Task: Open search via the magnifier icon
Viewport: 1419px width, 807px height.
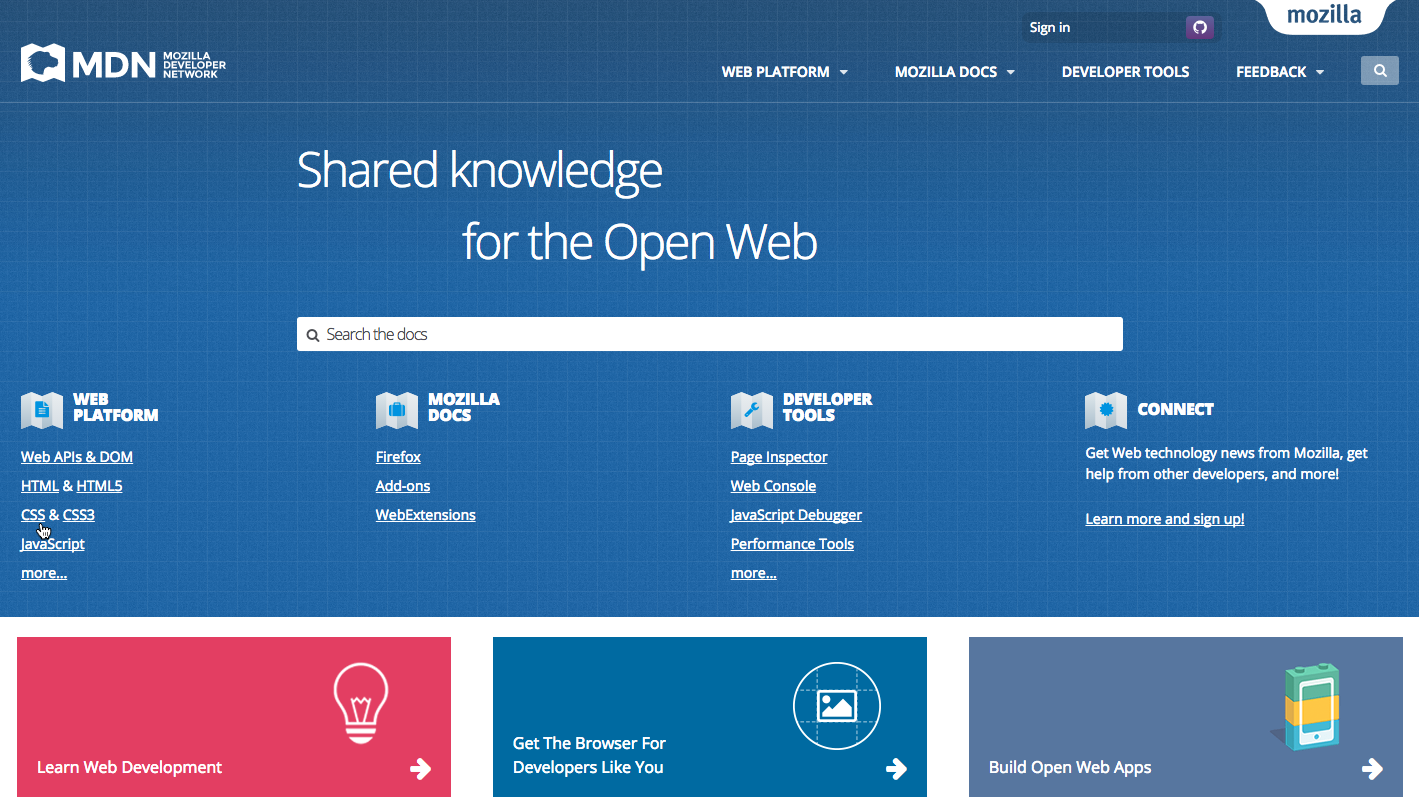Action: 1379,71
